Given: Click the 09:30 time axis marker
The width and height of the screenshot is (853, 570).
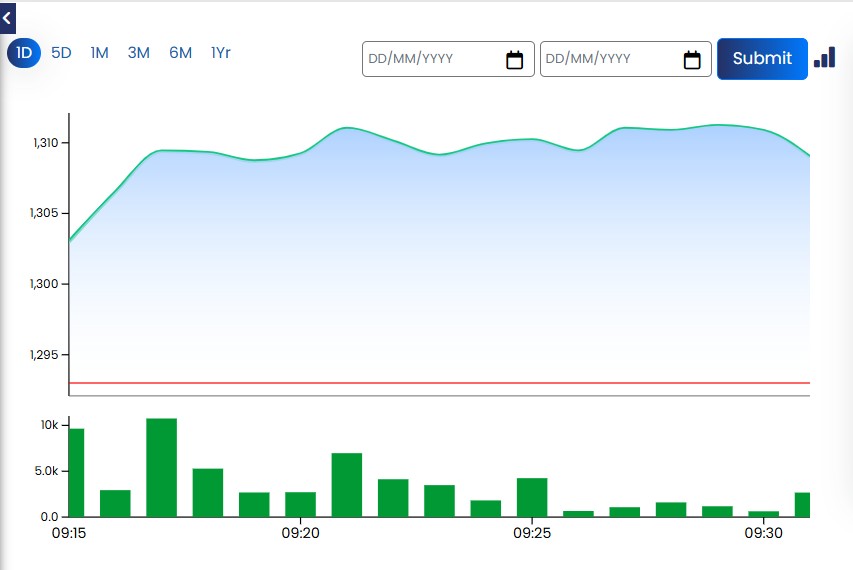Looking at the screenshot, I should point(763,533).
